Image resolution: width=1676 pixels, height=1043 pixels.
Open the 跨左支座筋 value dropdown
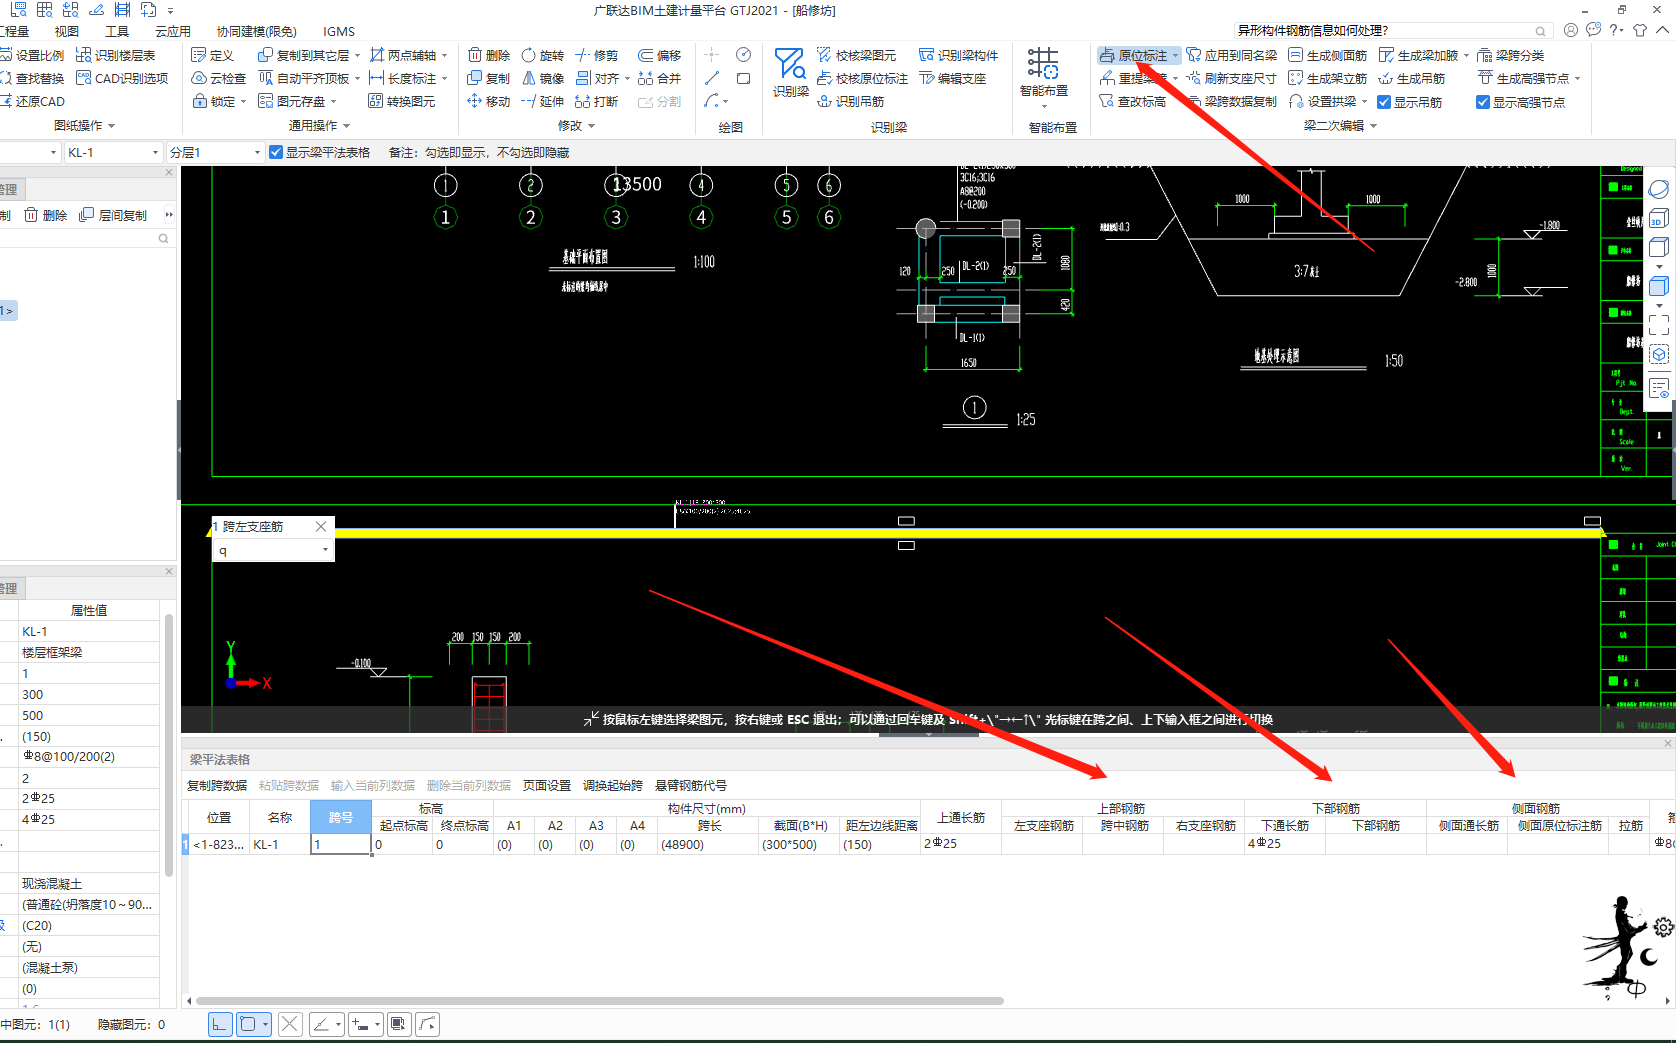click(x=325, y=550)
